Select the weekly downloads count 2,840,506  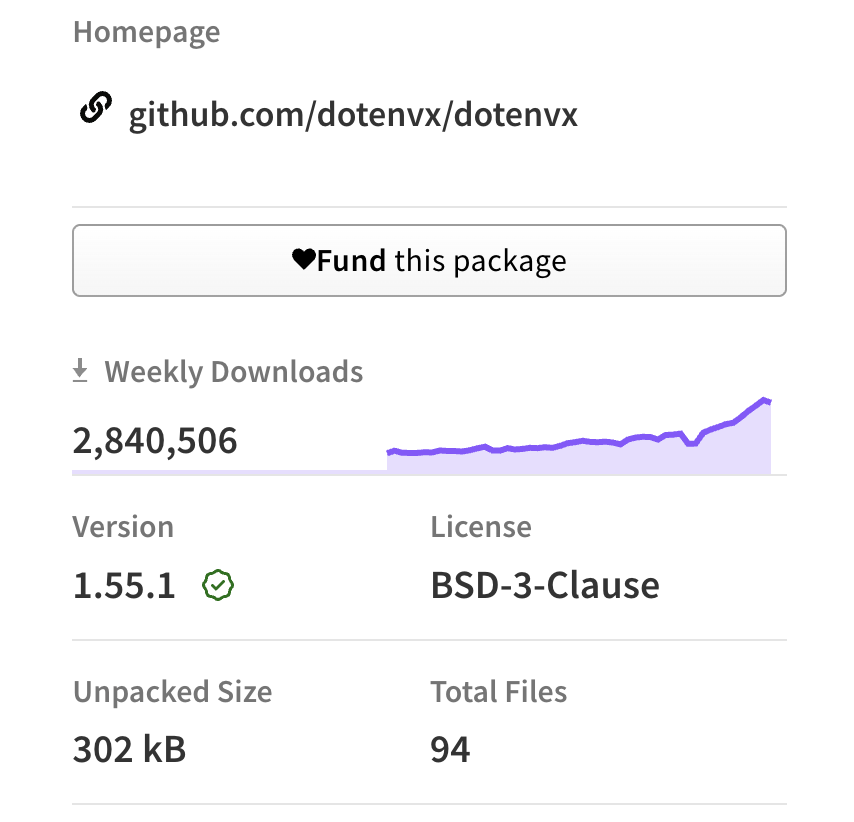click(155, 441)
